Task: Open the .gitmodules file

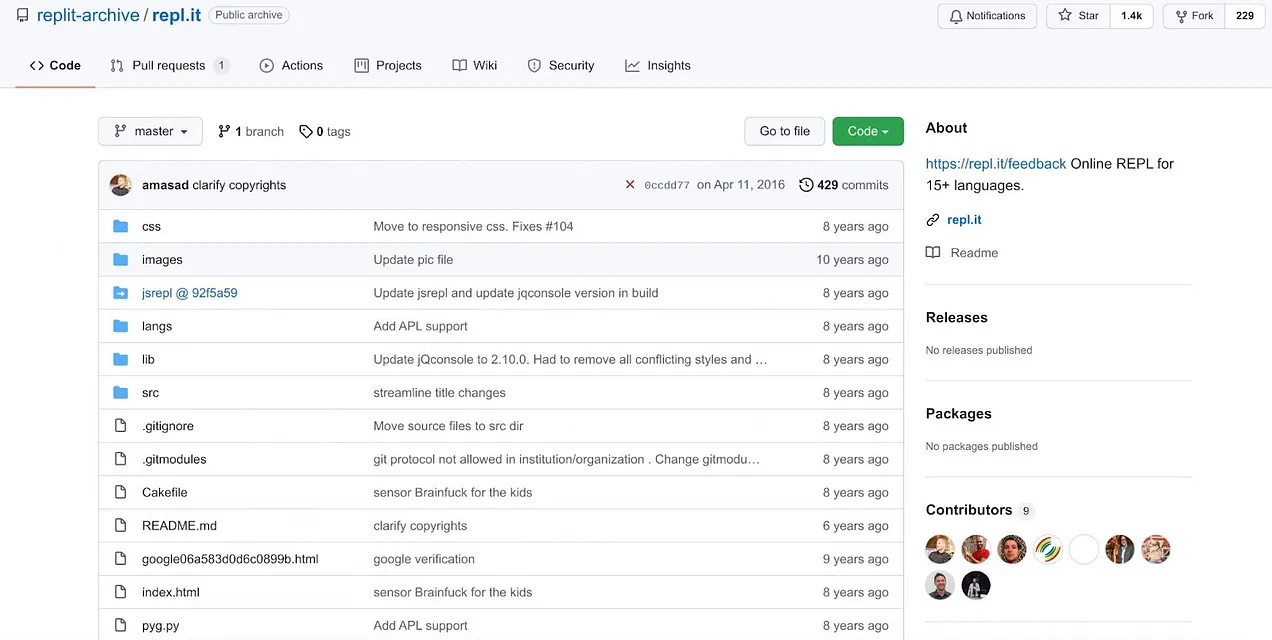Action: 174,459
